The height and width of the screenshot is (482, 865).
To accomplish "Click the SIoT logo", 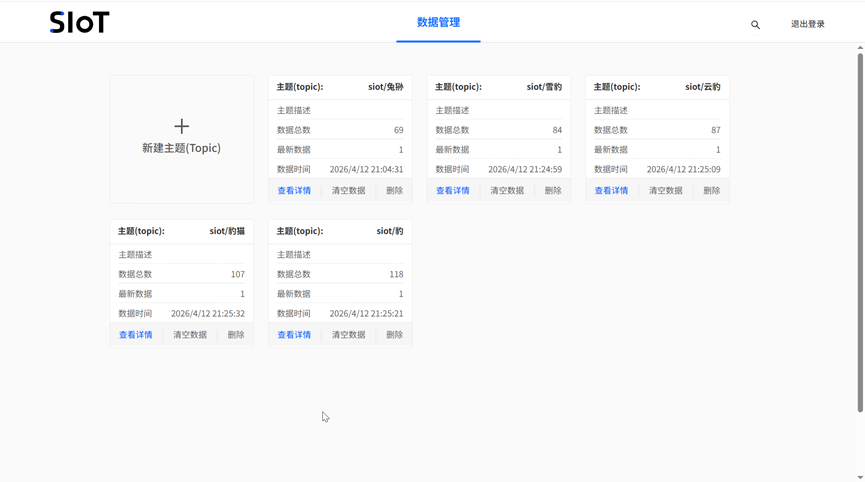I will (79, 23).
